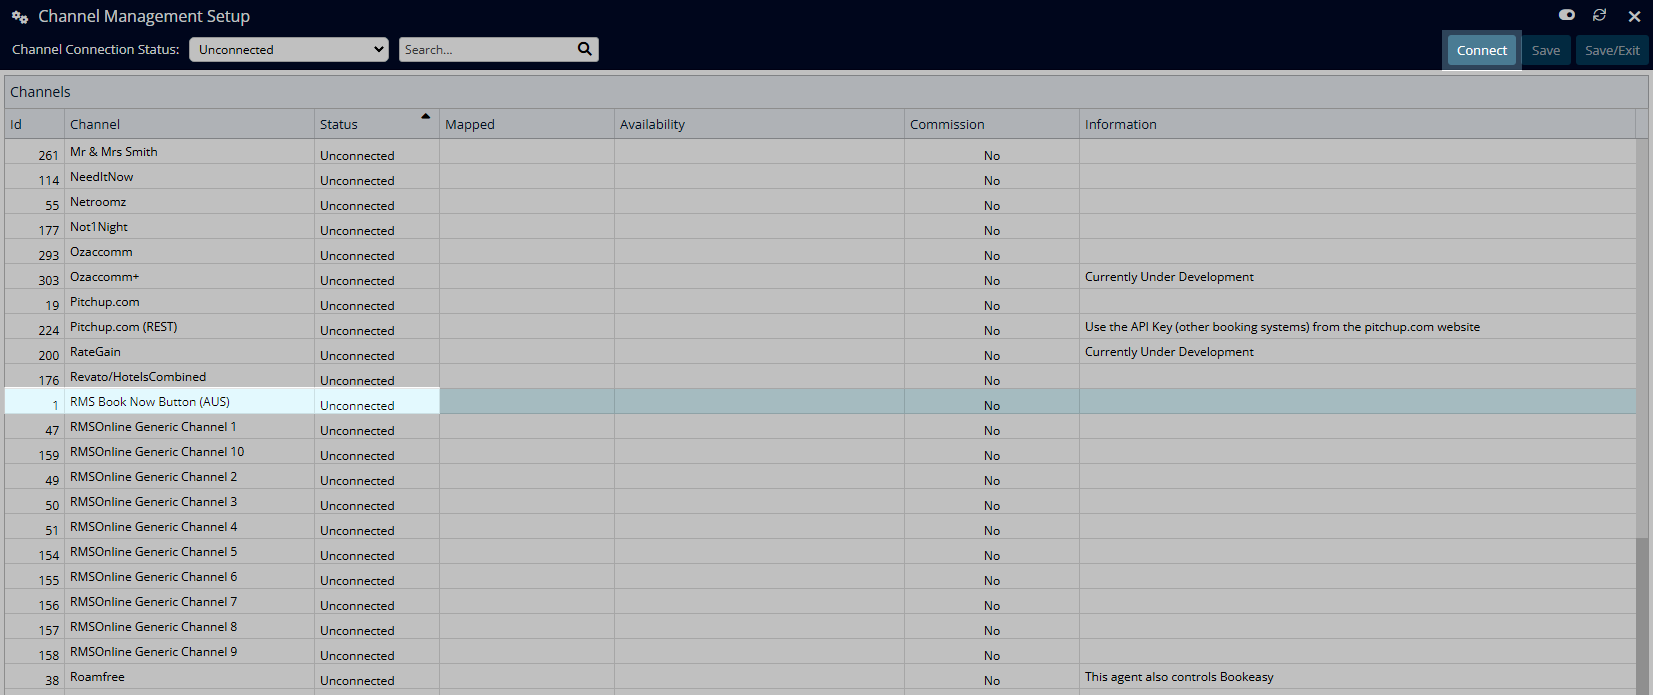The image size is (1653, 695).
Task: Click the search magnifier icon
Action: (585, 49)
